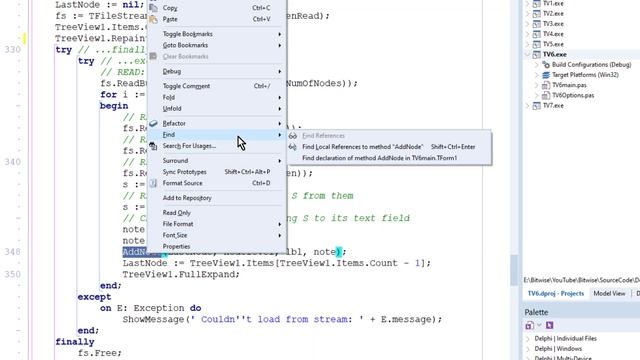This screenshot has height=360, width=640.
Task: Expand the TV1.exe project node
Action: pos(527,3)
